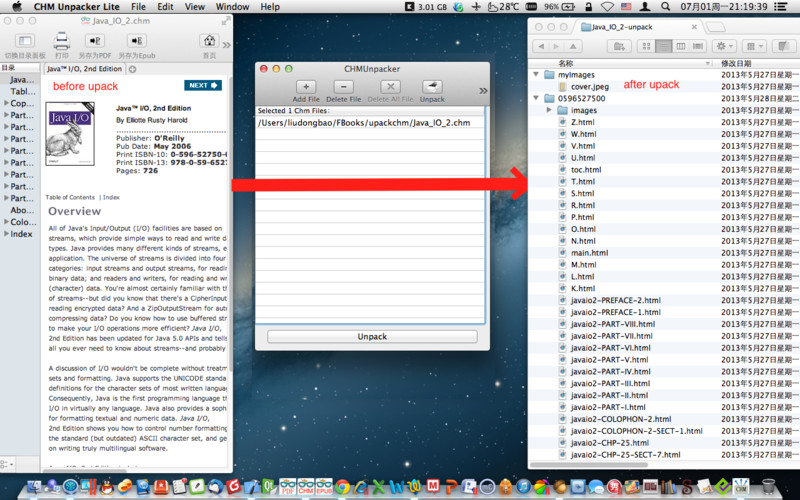800x500 pixels.
Task: Toggle the table-of-contents panel in the CHM reader
Action: 24,41
